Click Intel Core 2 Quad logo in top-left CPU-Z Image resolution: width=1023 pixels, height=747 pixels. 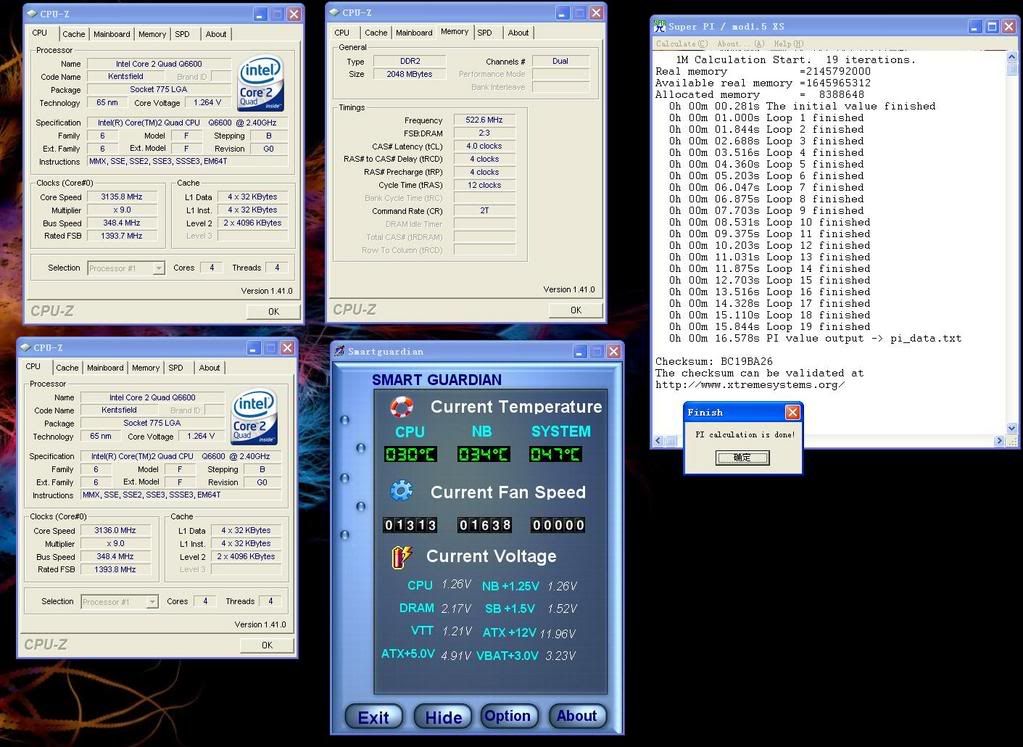pyautogui.click(x=261, y=83)
